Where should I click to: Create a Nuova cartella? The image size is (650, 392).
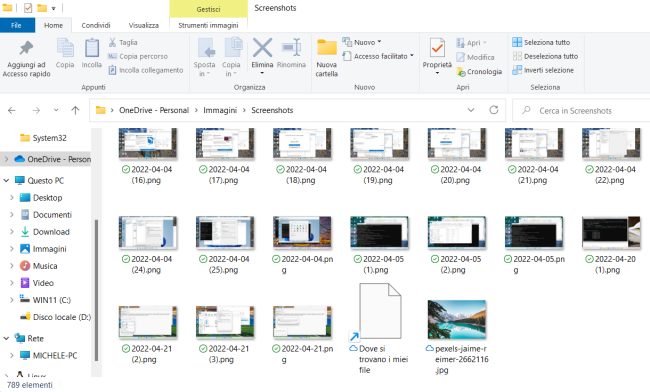pos(327,58)
